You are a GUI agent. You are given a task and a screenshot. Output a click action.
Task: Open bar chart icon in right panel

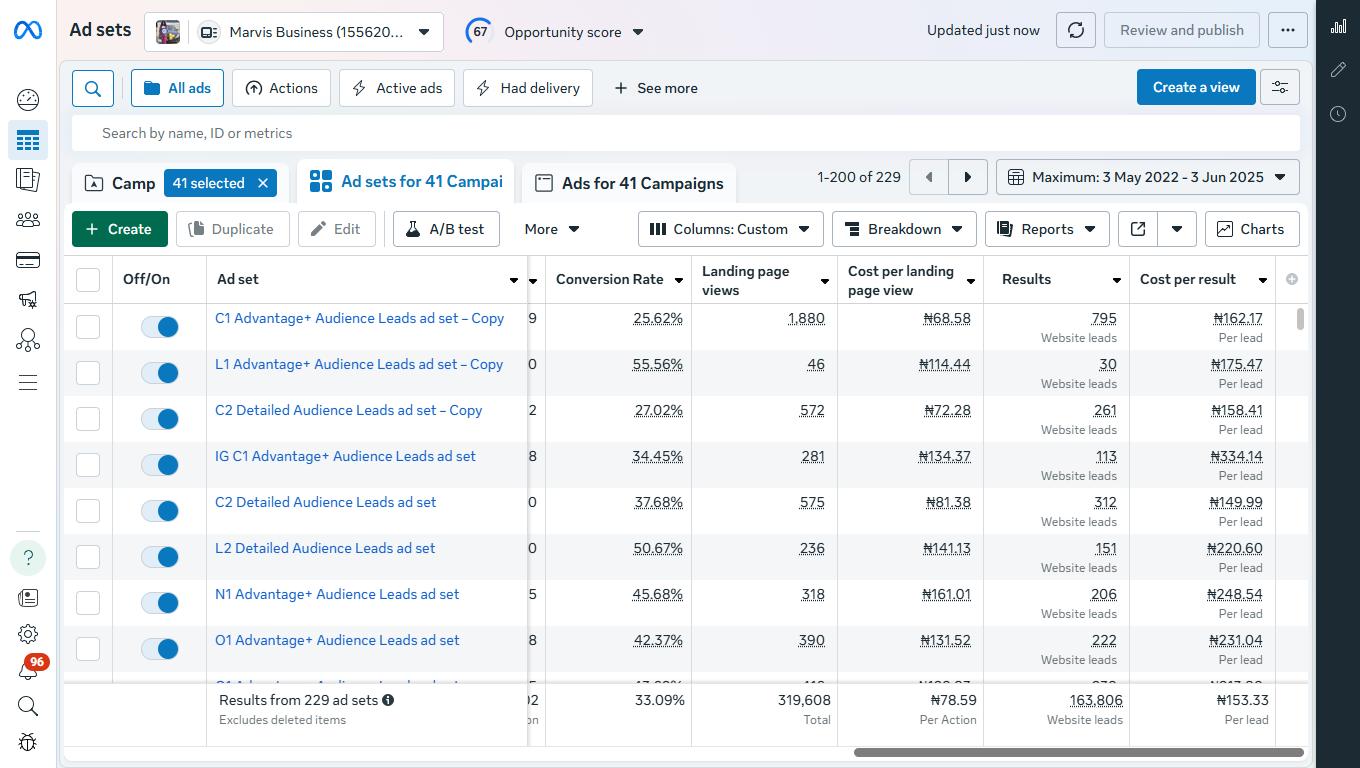1338,26
